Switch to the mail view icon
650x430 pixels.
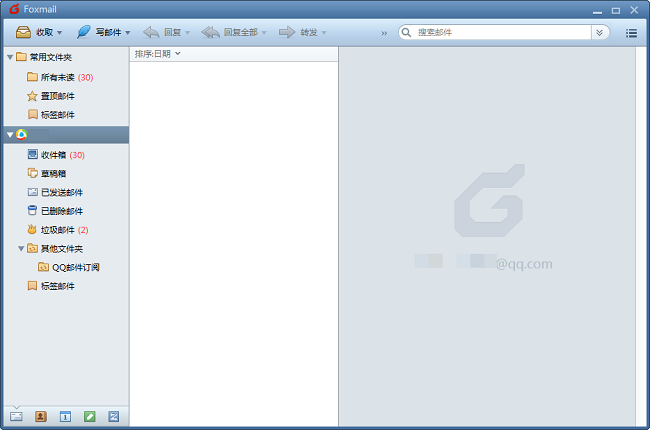pos(16,417)
